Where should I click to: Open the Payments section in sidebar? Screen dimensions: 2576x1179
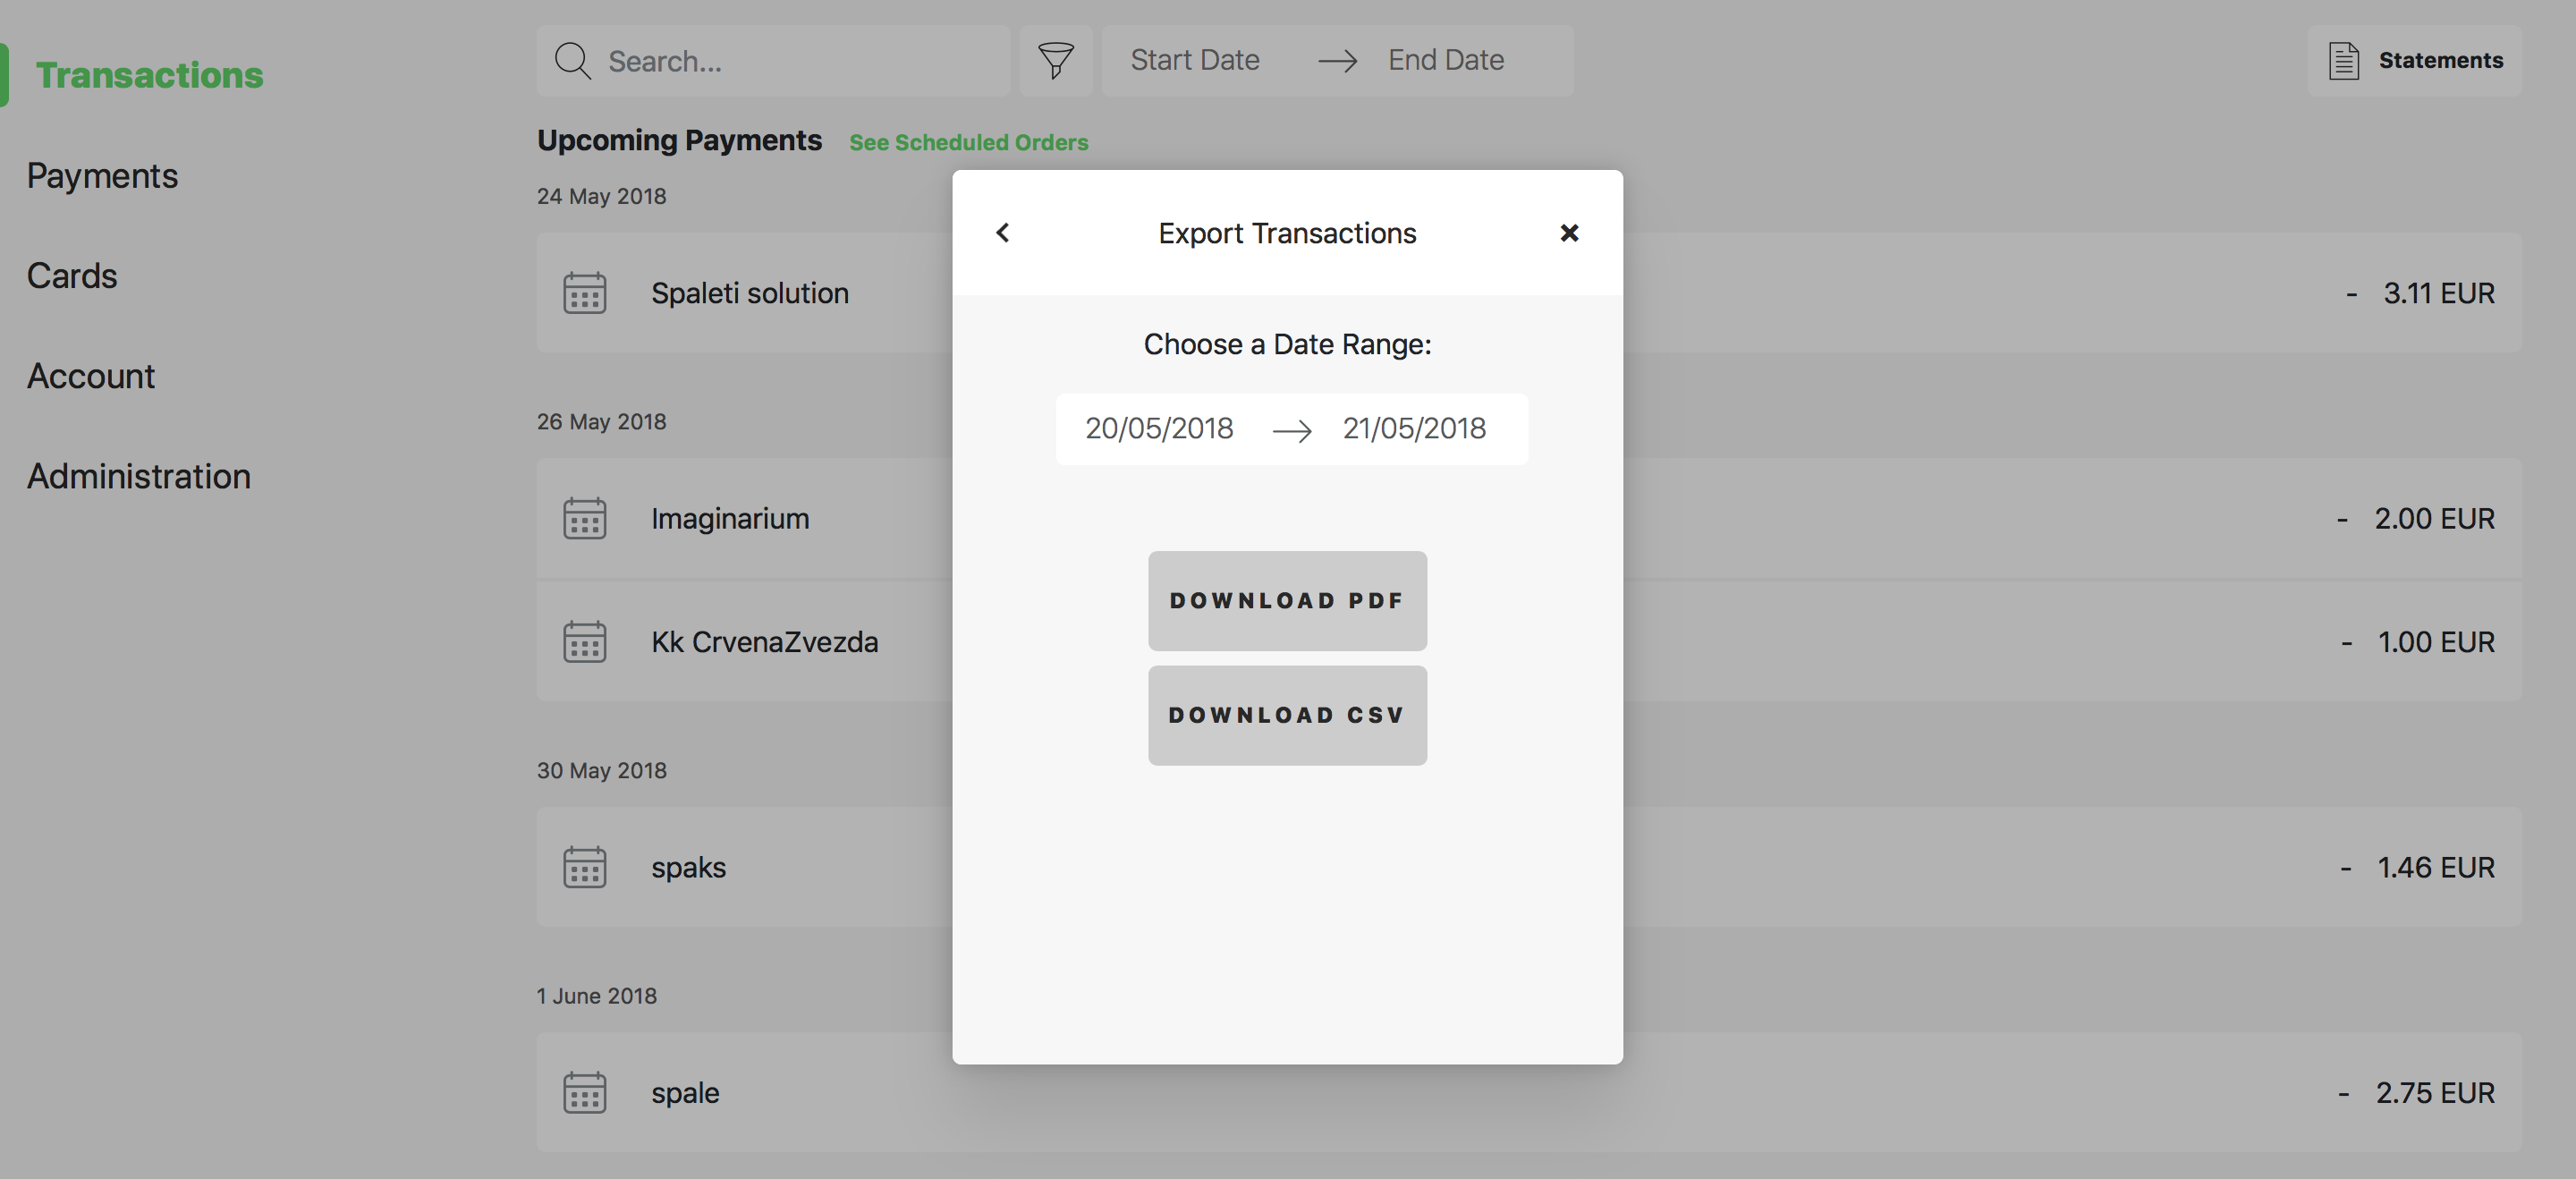(x=102, y=176)
